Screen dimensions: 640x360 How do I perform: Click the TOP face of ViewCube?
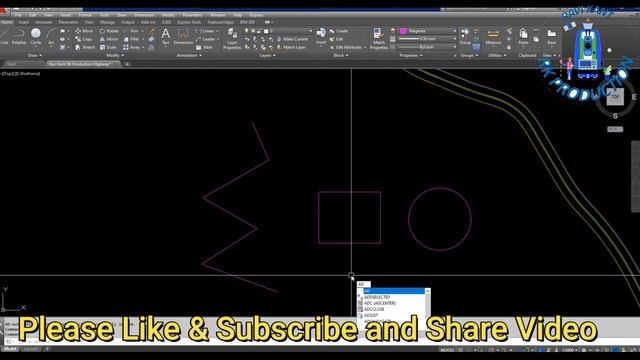(x=615, y=97)
